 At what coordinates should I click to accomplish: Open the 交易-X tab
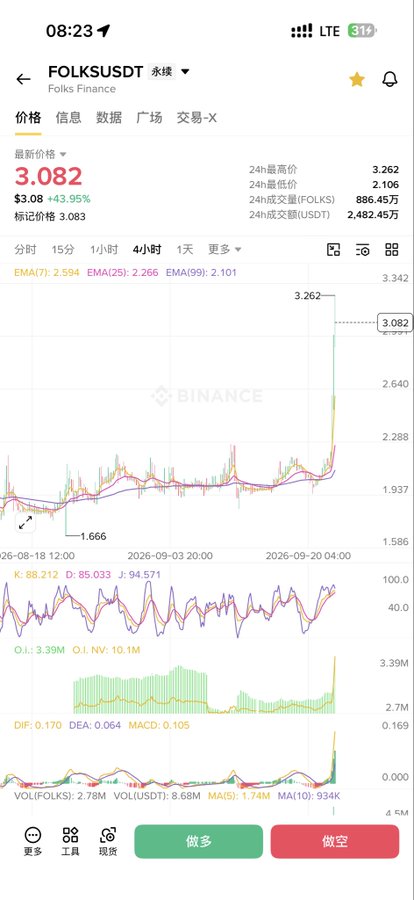(x=196, y=118)
